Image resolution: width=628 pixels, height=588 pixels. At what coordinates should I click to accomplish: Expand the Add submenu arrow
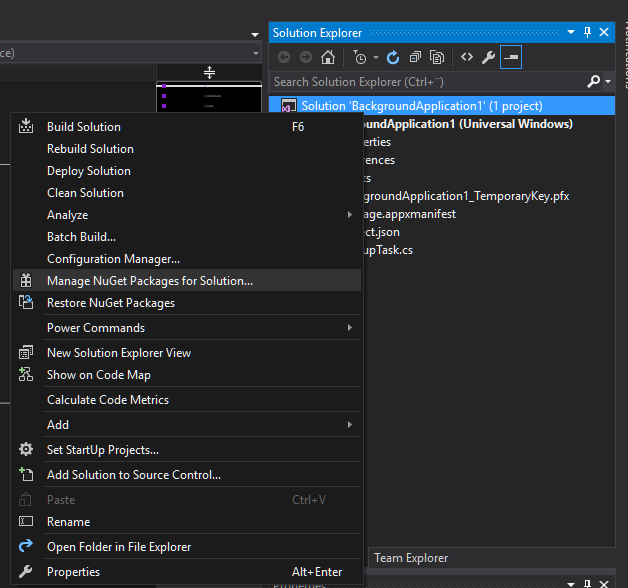click(350, 425)
